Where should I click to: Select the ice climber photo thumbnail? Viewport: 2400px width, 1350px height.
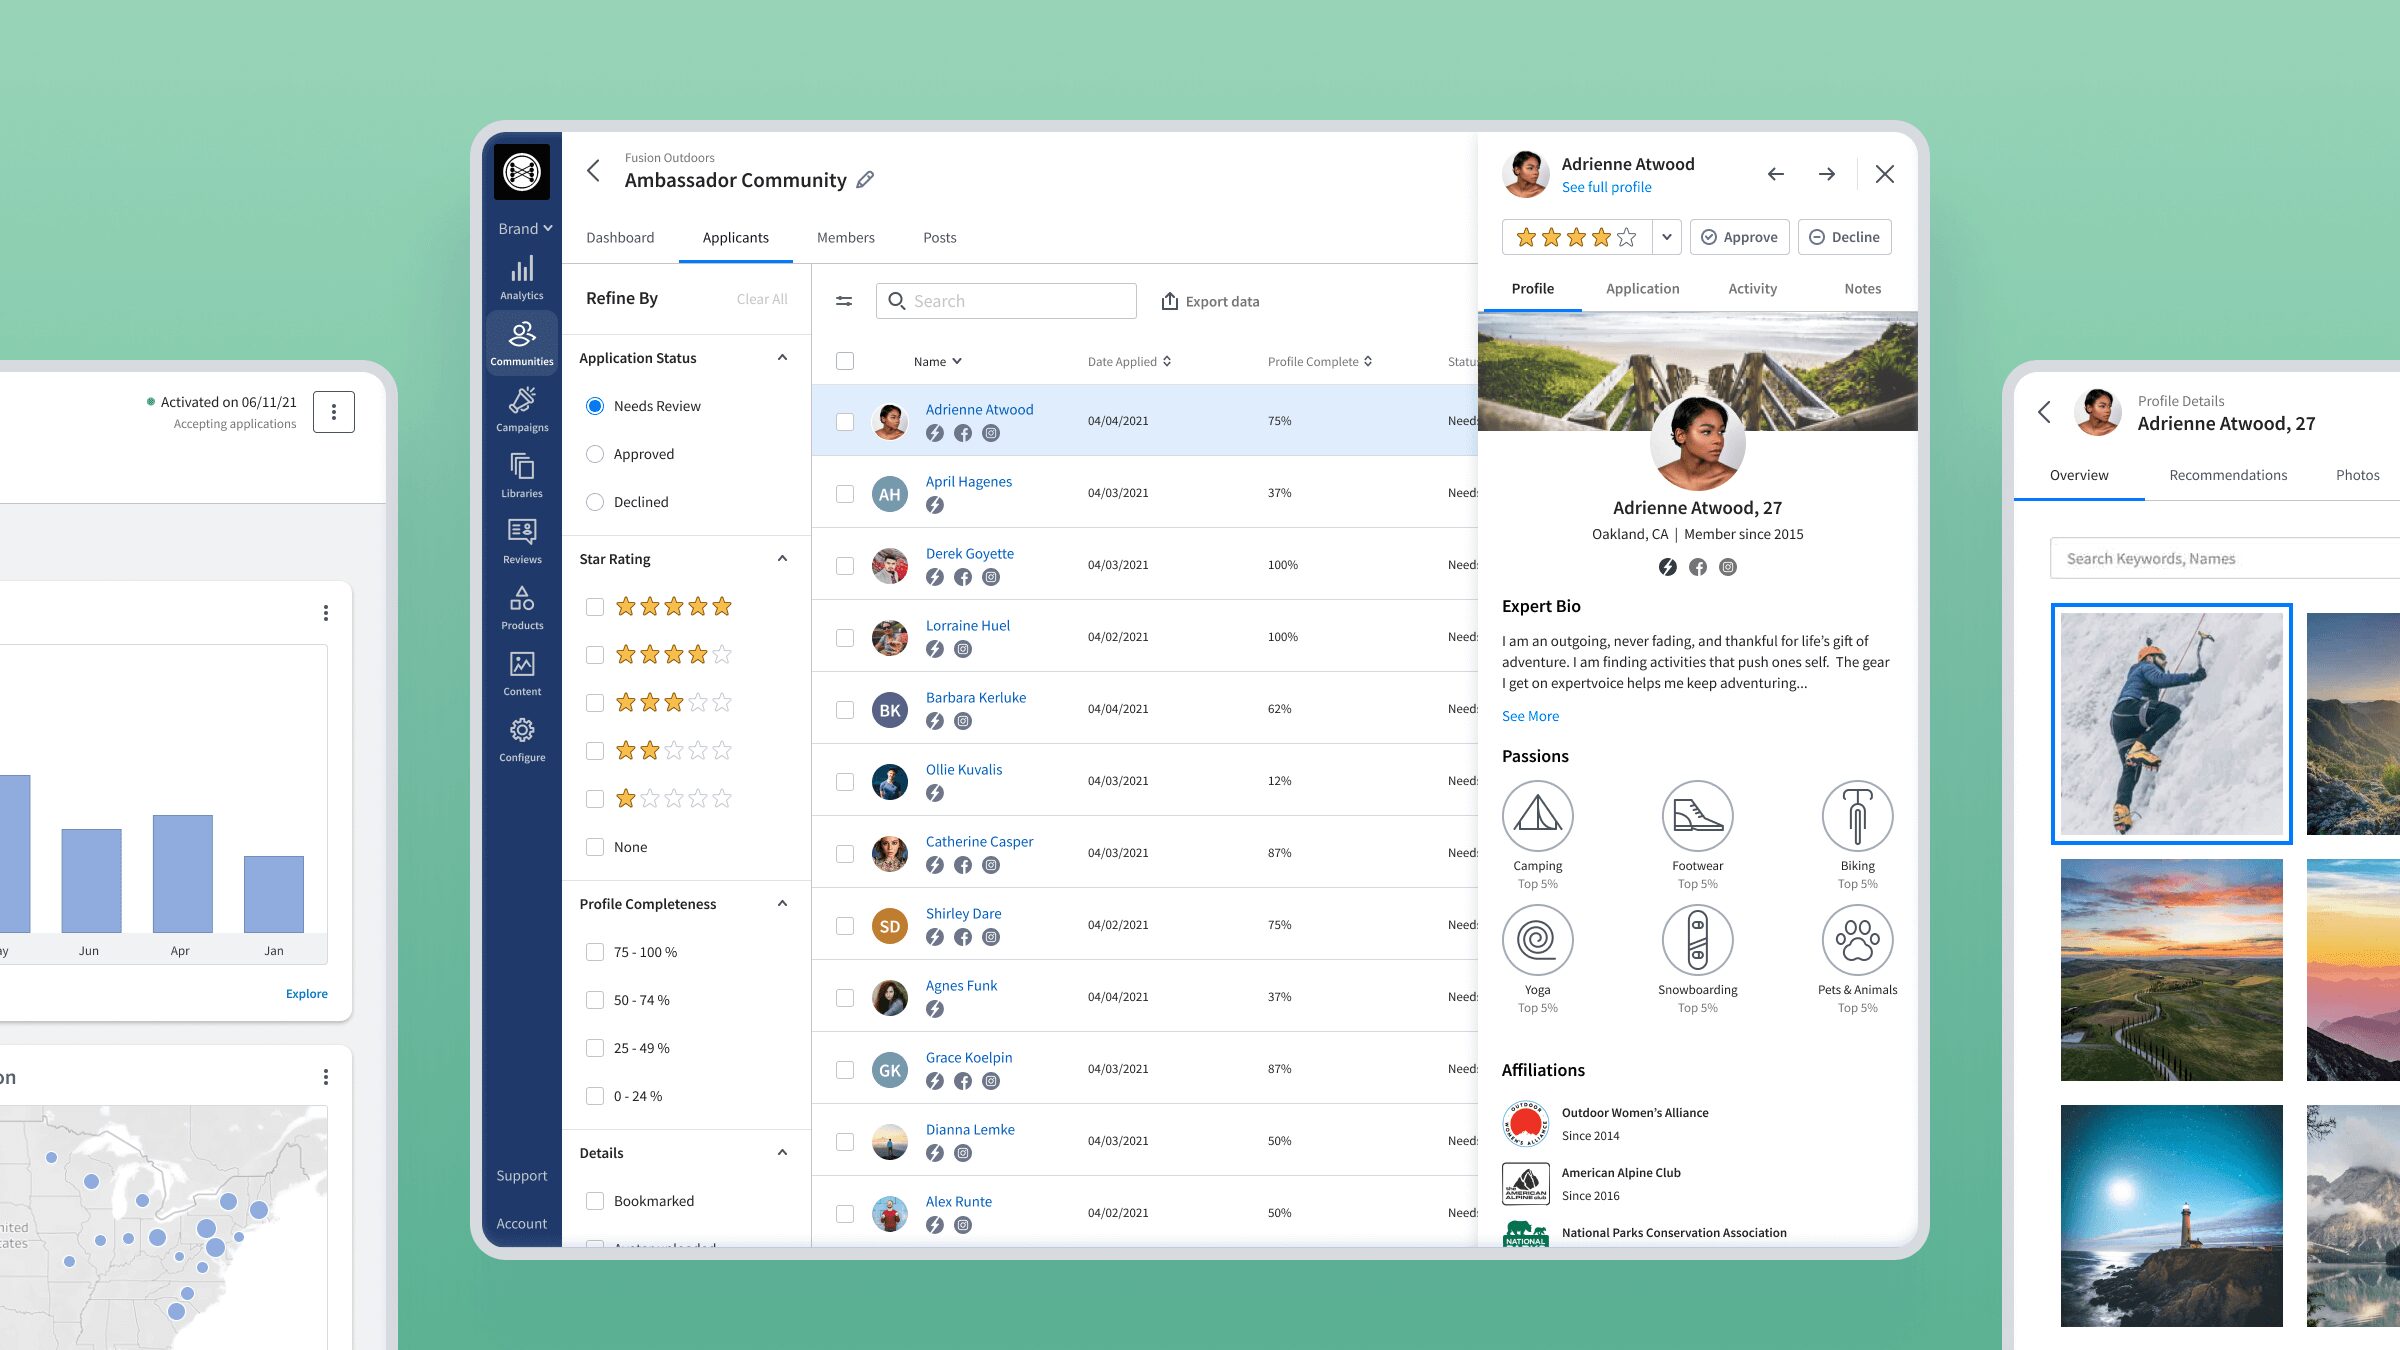[x=2172, y=724]
